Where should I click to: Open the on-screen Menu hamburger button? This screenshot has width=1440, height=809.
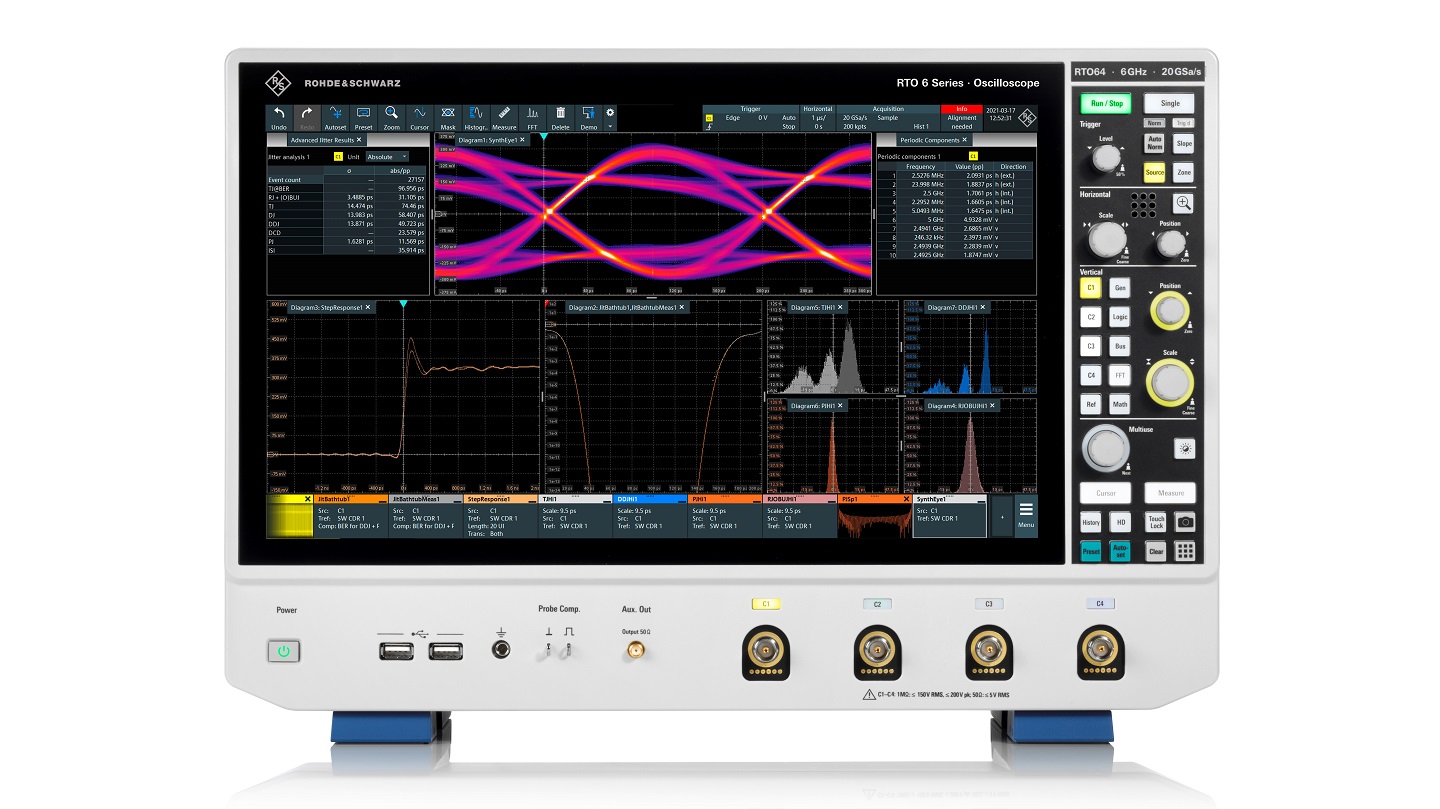coord(1026,516)
